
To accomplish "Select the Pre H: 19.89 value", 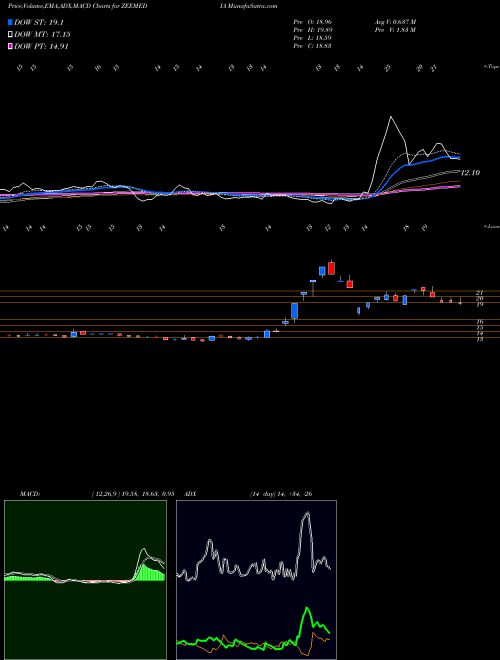I will coord(313,30).
